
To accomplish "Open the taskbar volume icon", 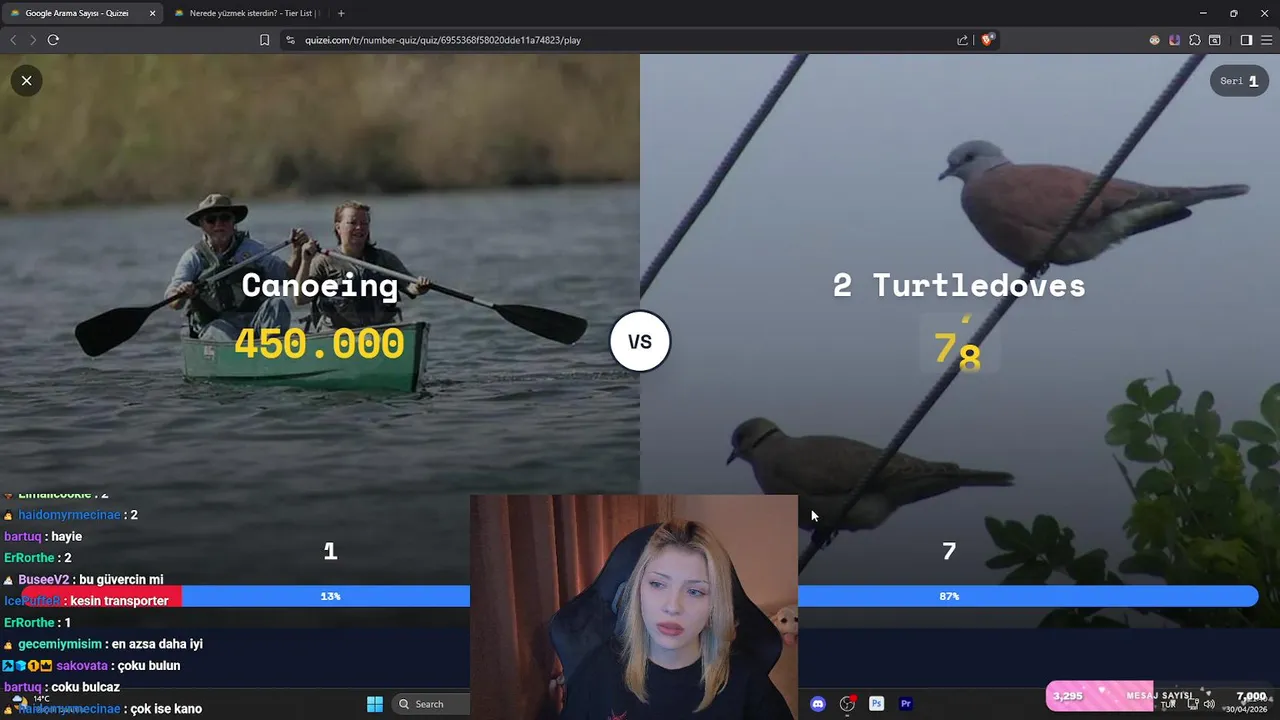I will tap(1209, 704).
